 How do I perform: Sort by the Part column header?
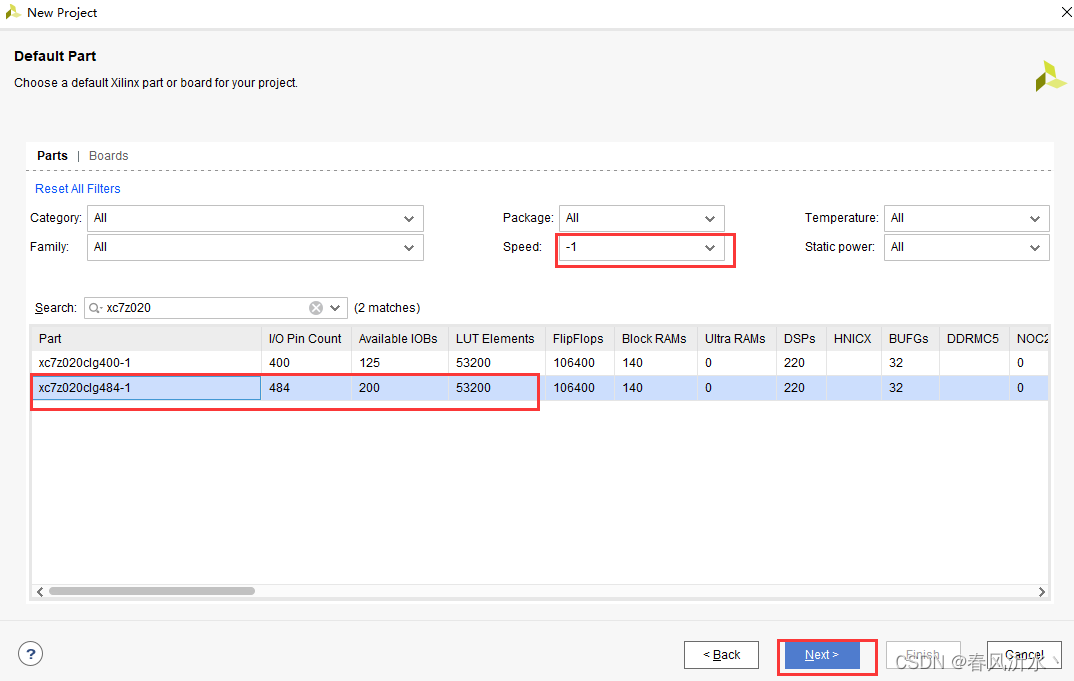coord(147,338)
